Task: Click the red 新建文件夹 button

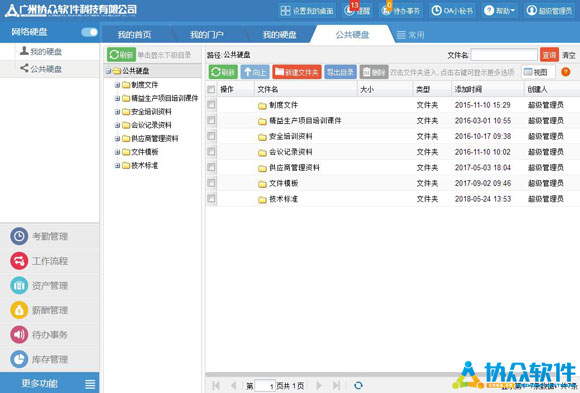Action: tap(297, 72)
